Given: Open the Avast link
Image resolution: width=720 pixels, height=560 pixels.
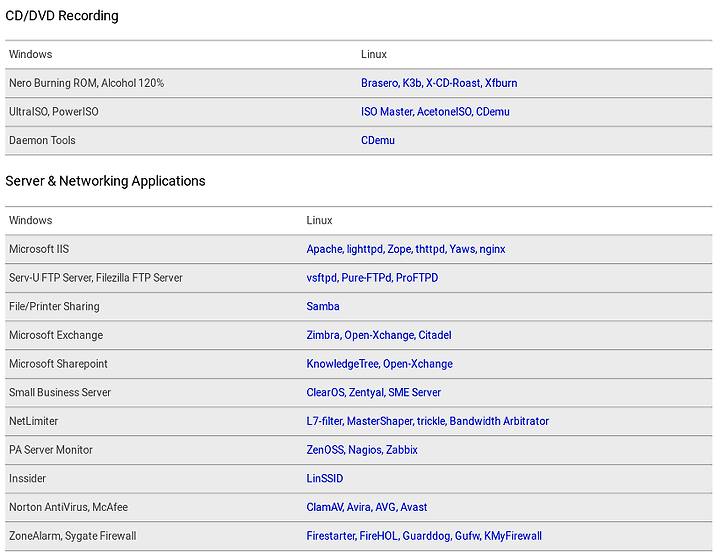Looking at the screenshot, I should 414,507.
